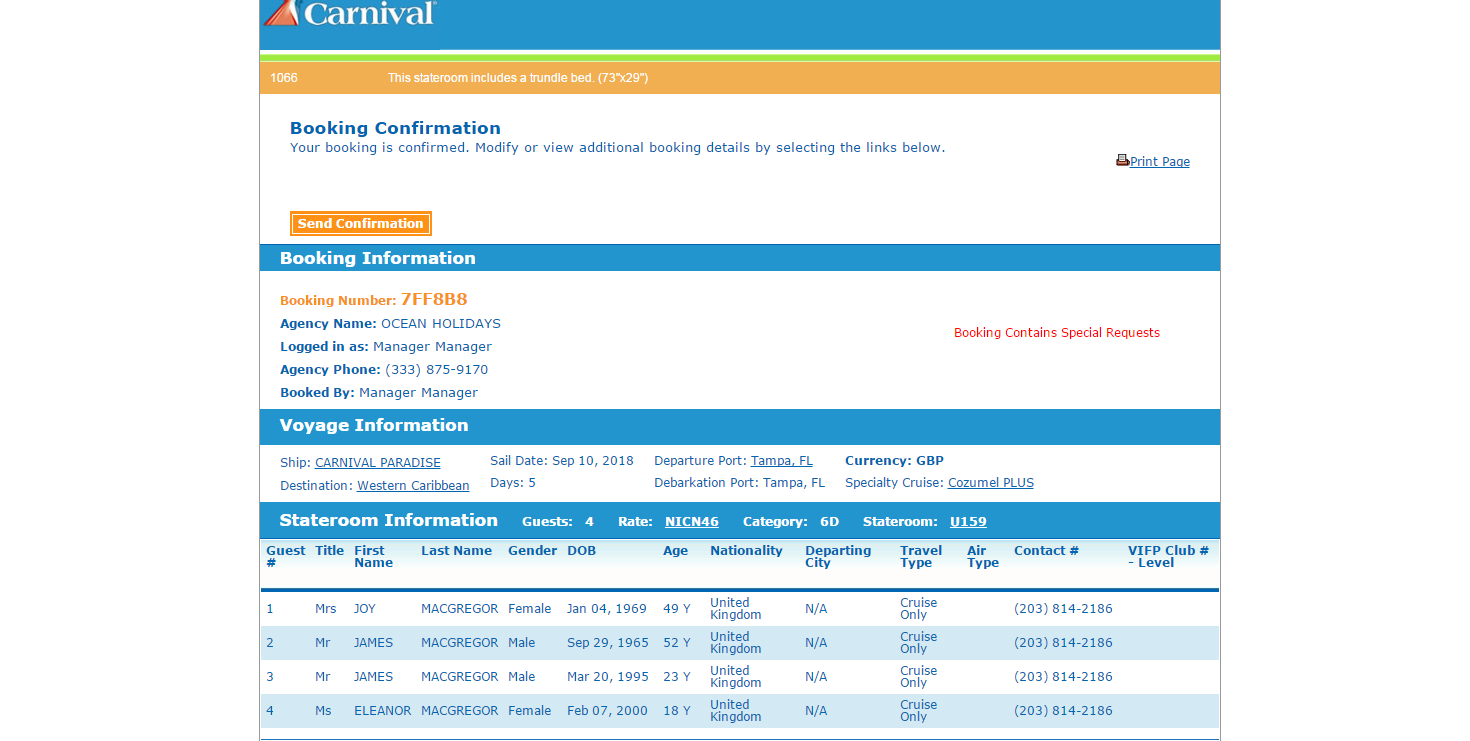Click the agency name OCEAN HOLIDAYS
This screenshot has width=1470, height=741.
pos(441,324)
